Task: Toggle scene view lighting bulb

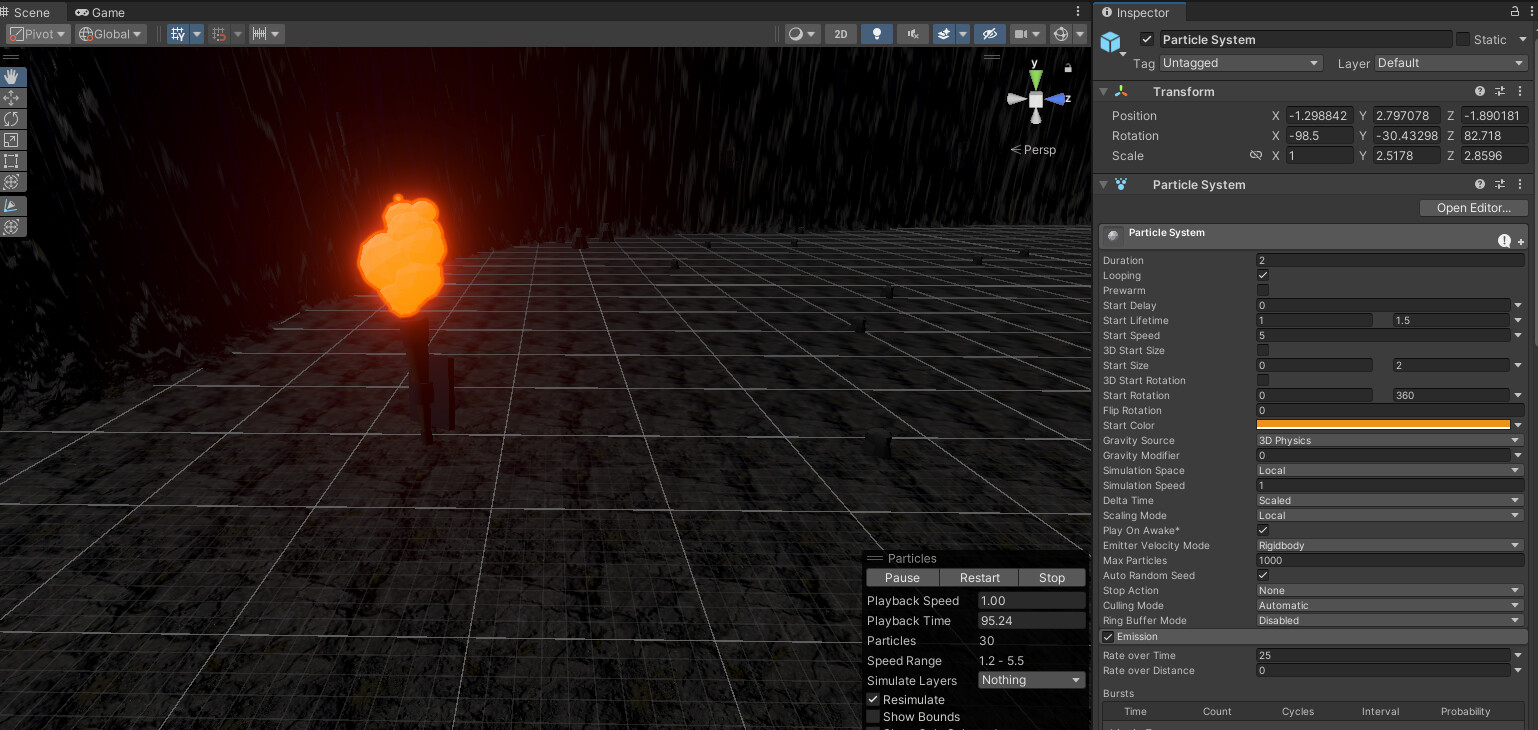Action: click(x=876, y=33)
